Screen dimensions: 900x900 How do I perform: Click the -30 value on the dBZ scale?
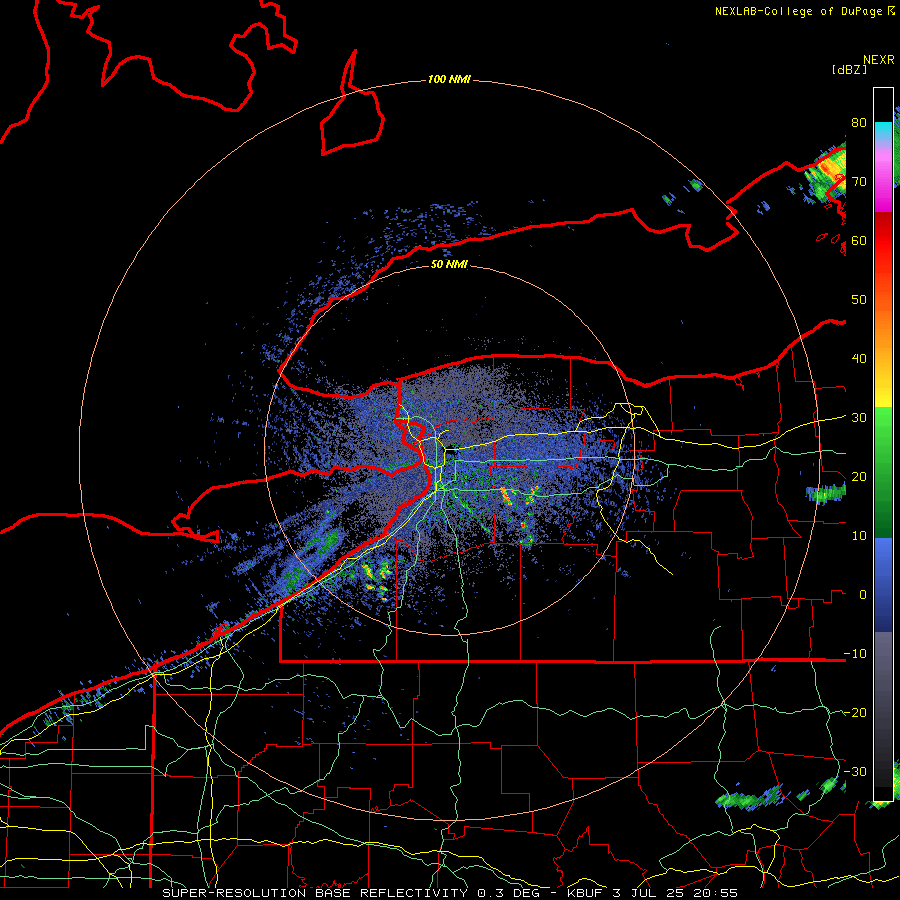(x=855, y=771)
